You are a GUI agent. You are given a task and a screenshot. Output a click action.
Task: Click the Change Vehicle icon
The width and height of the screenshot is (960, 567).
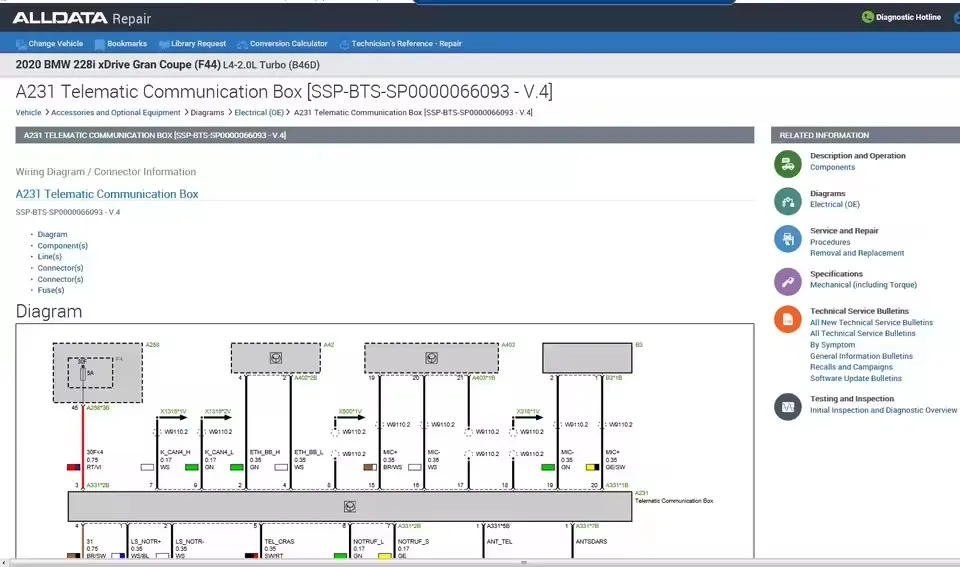(21, 44)
